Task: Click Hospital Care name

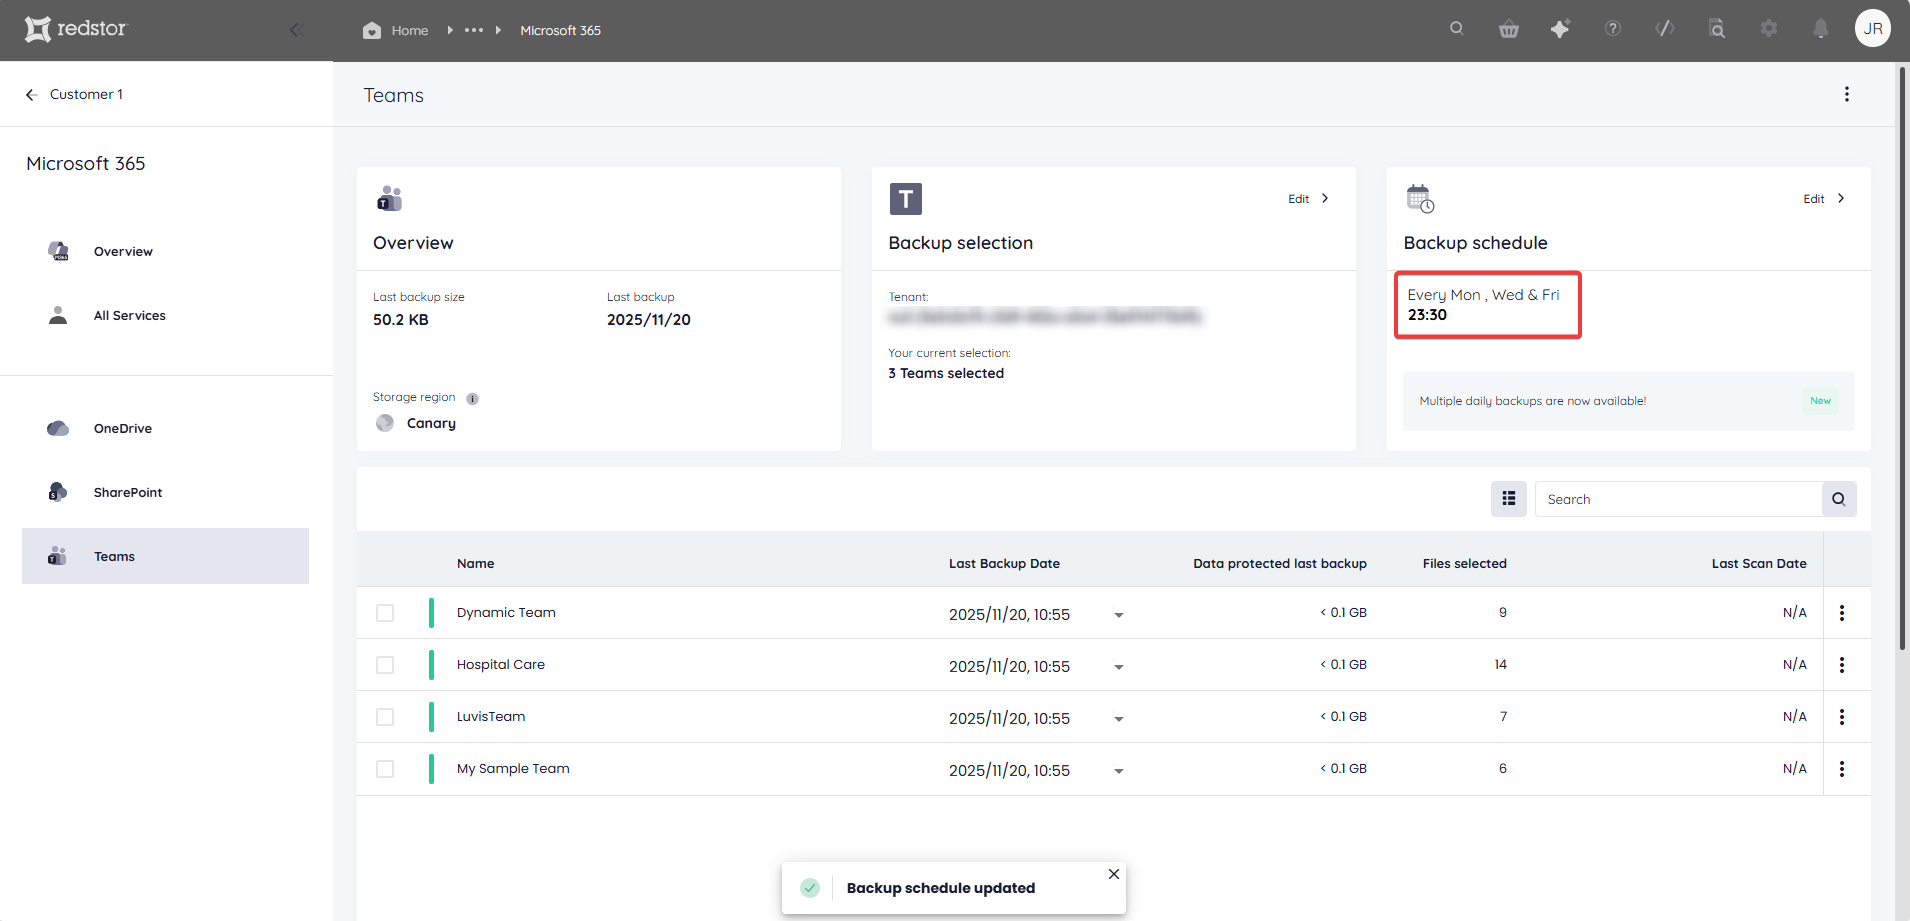Action: (501, 664)
